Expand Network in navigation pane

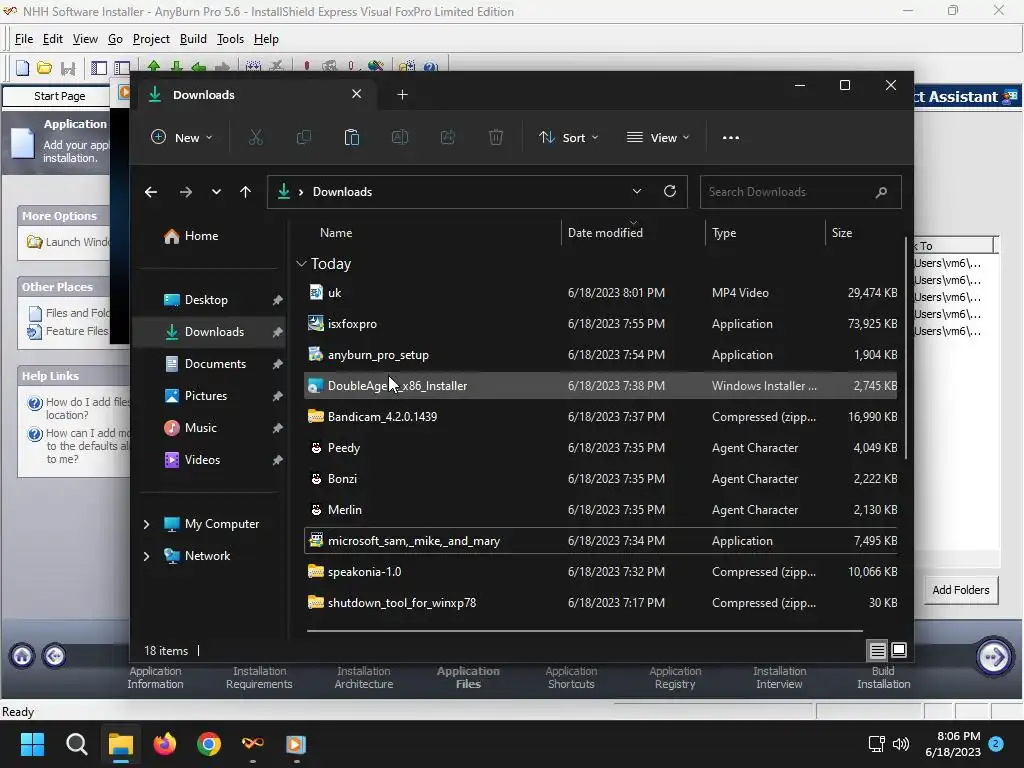146,556
